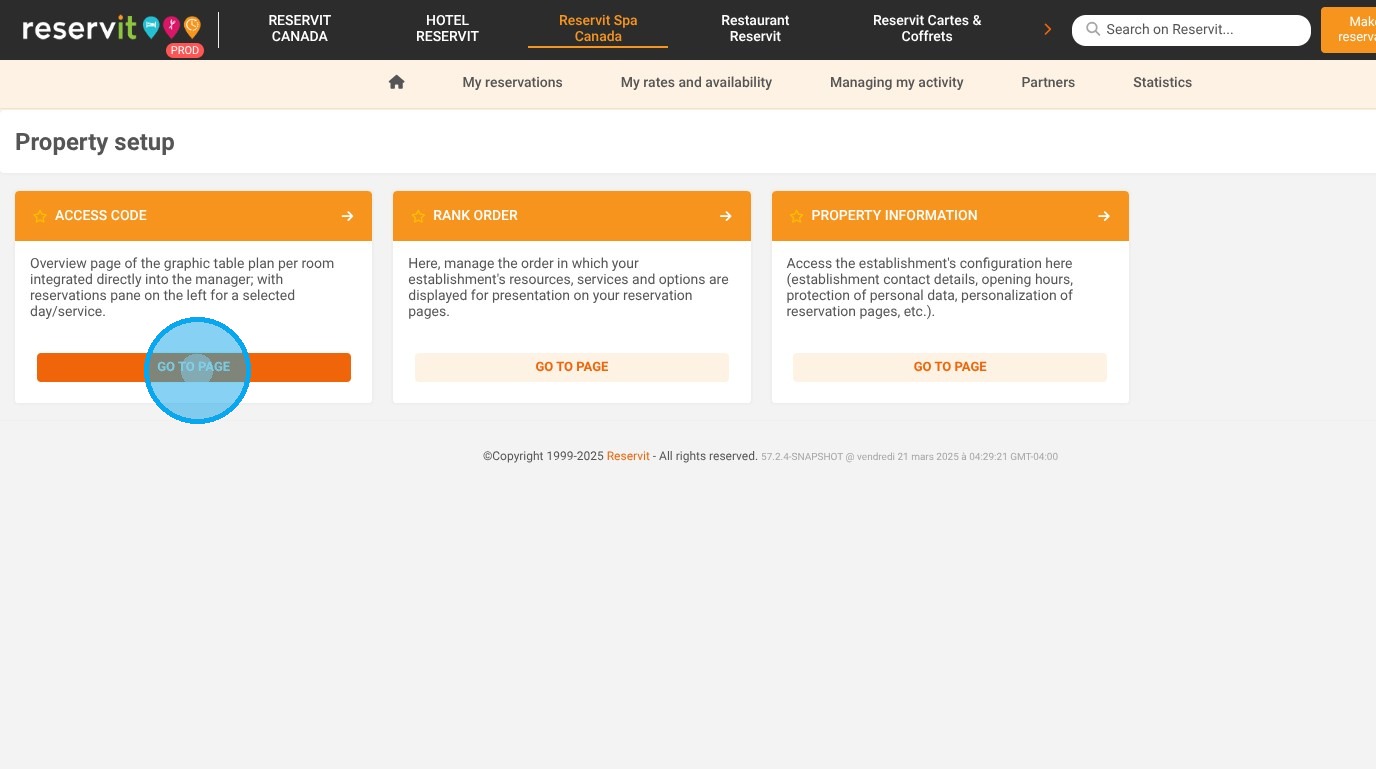Viewport: 1376px width, 769px height.
Task: Click the Property setup heading
Action: point(95,142)
